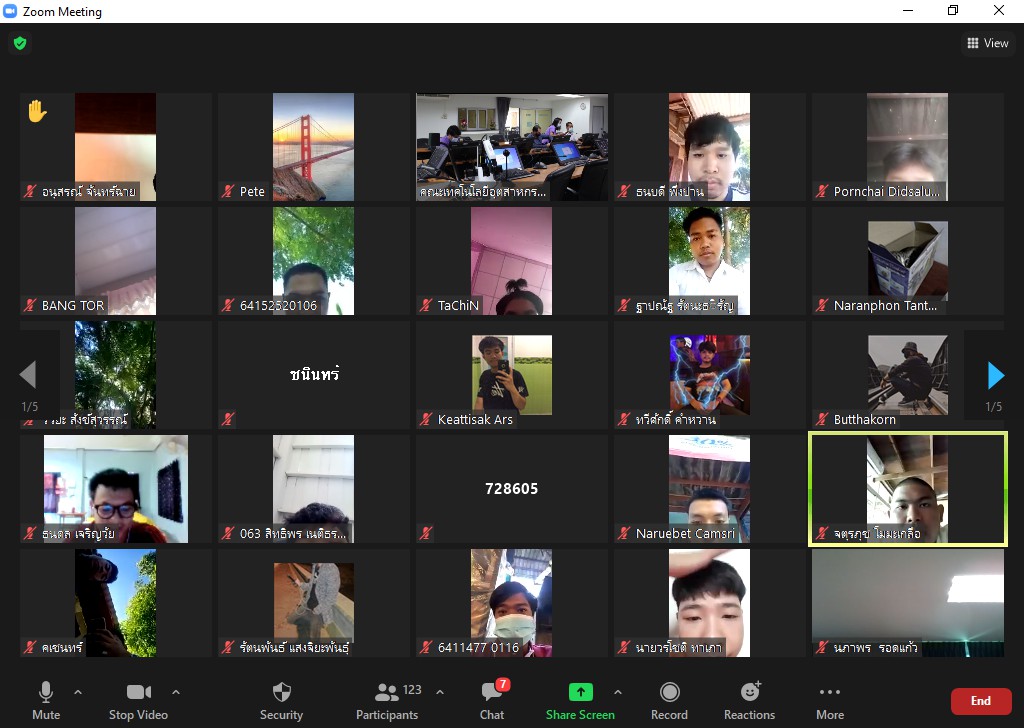The height and width of the screenshot is (728, 1024).
Task: Stop the video camera
Action: click(138, 701)
